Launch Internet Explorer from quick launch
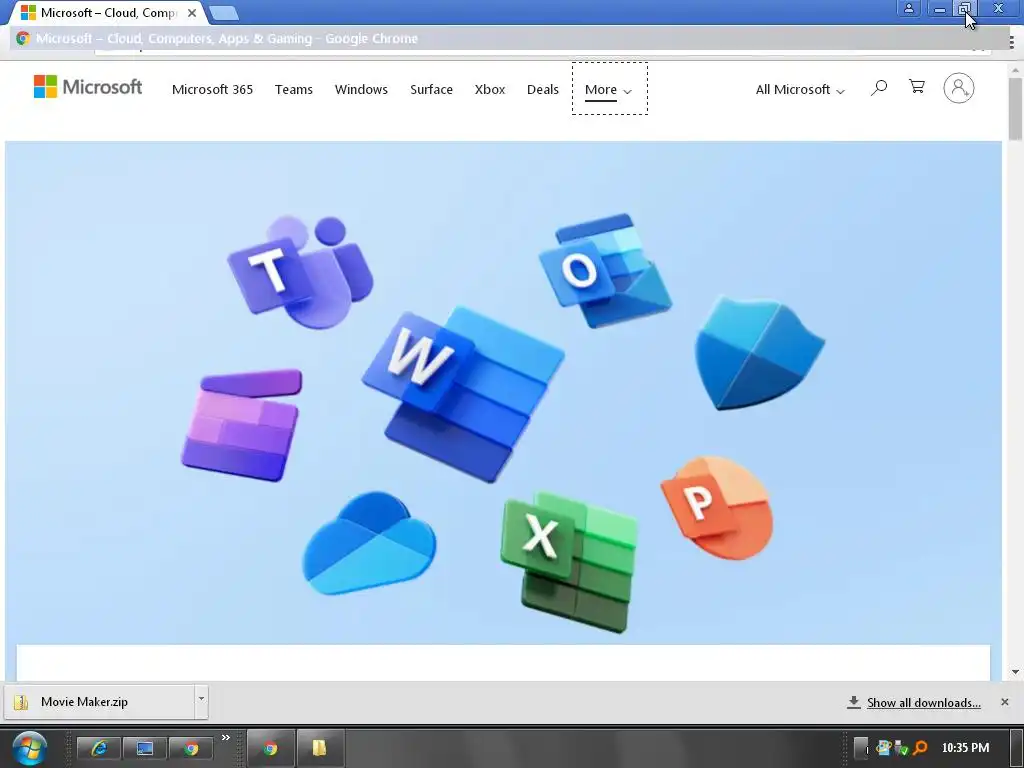Image resolution: width=1024 pixels, height=768 pixels. [99, 748]
